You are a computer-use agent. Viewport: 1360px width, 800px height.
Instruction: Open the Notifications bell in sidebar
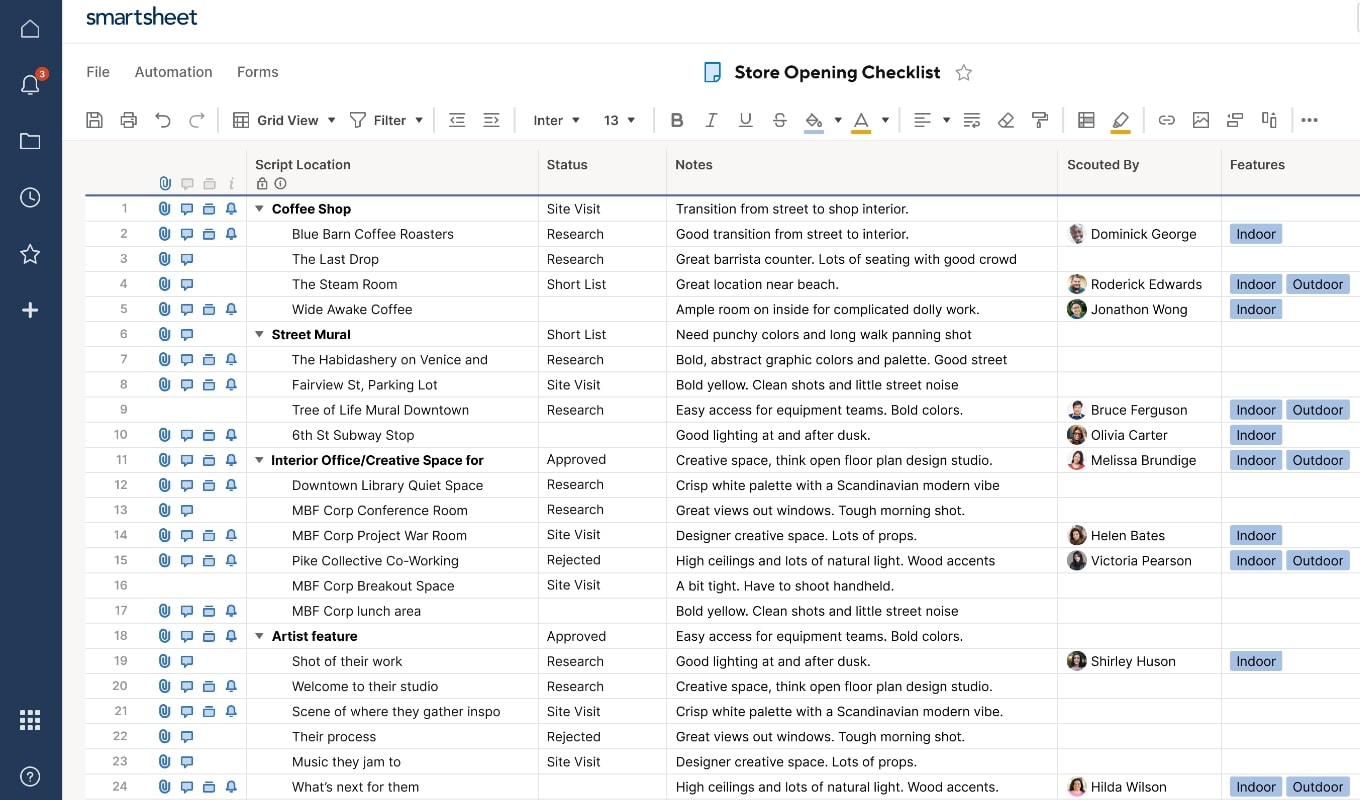click(x=30, y=85)
